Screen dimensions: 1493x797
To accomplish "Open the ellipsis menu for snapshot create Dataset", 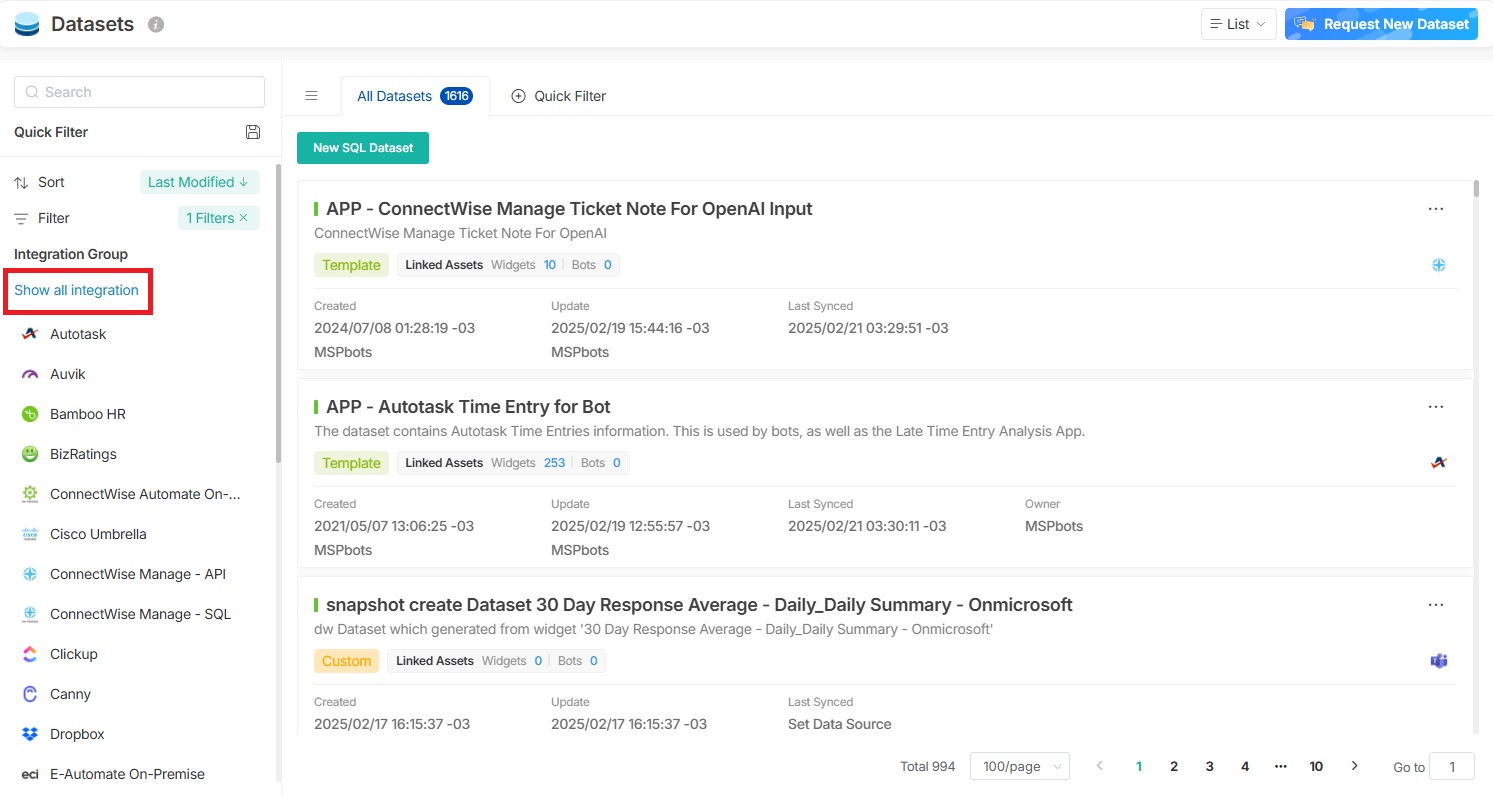I will (1435, 605).
